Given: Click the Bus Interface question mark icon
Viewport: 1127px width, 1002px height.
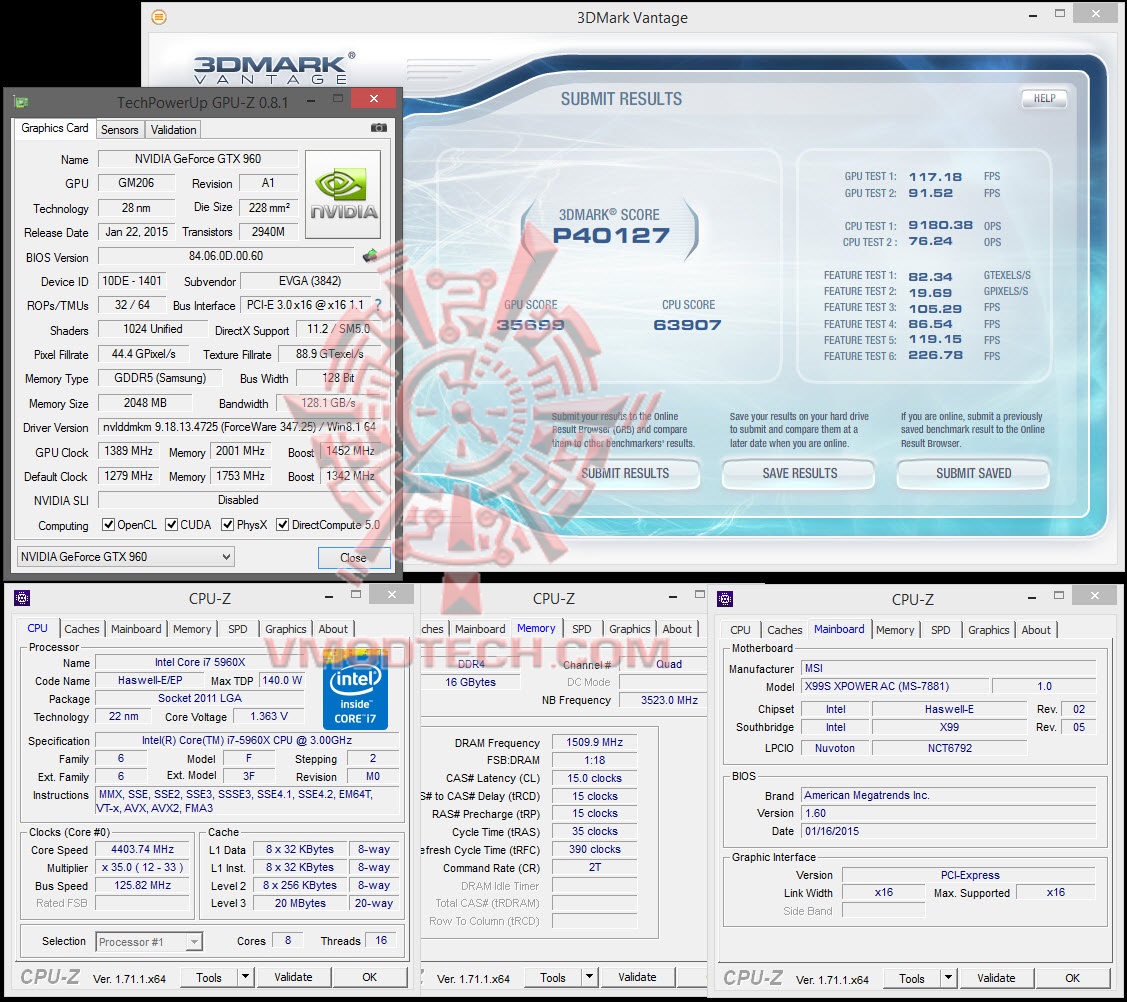Looking at the screenshot, I should [378, 305].
